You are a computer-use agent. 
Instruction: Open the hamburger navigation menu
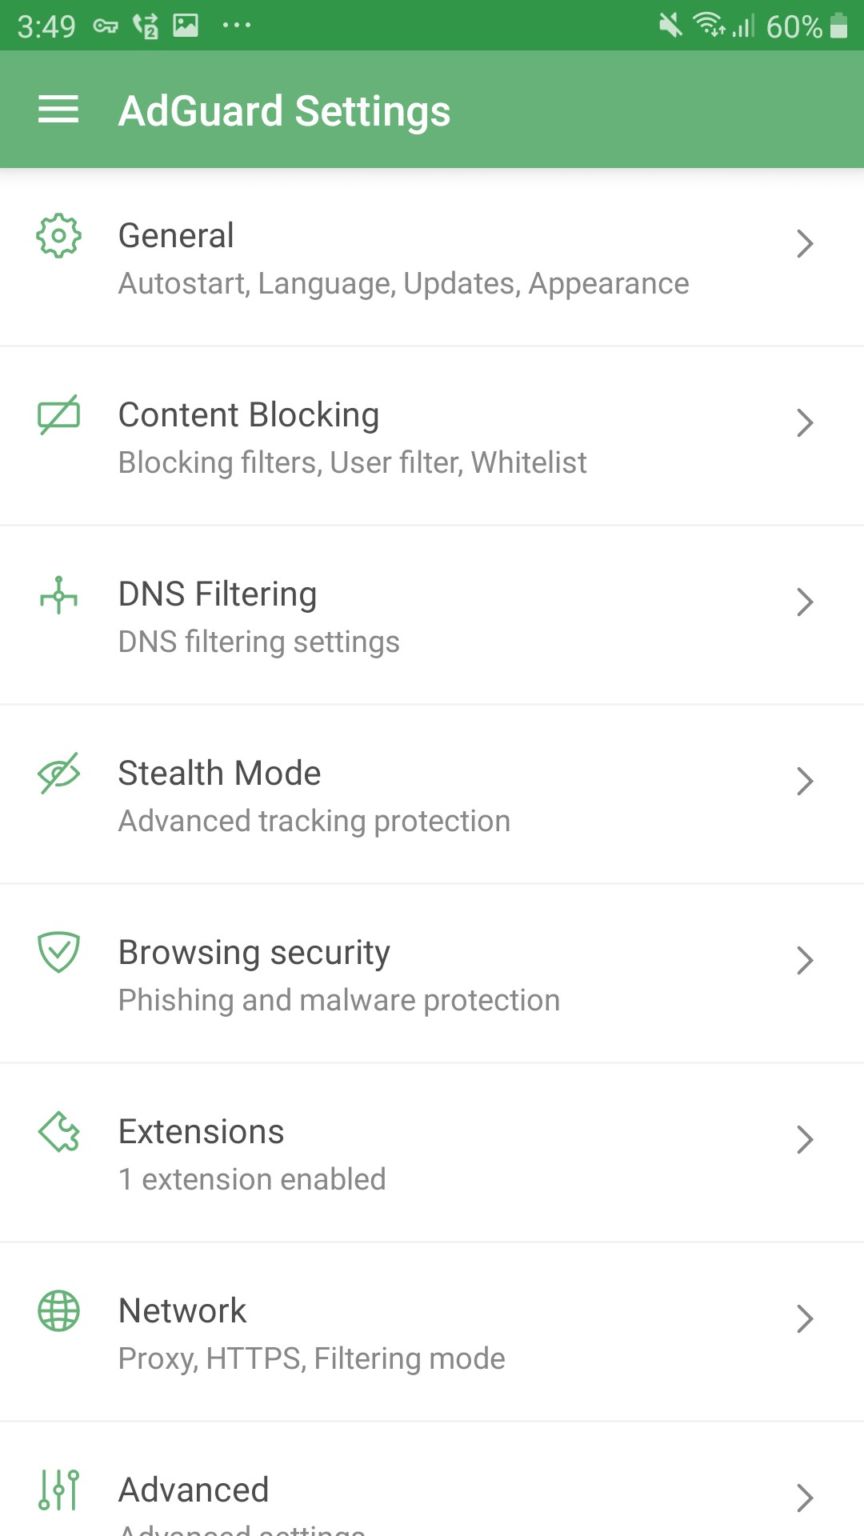pos(58,110)
